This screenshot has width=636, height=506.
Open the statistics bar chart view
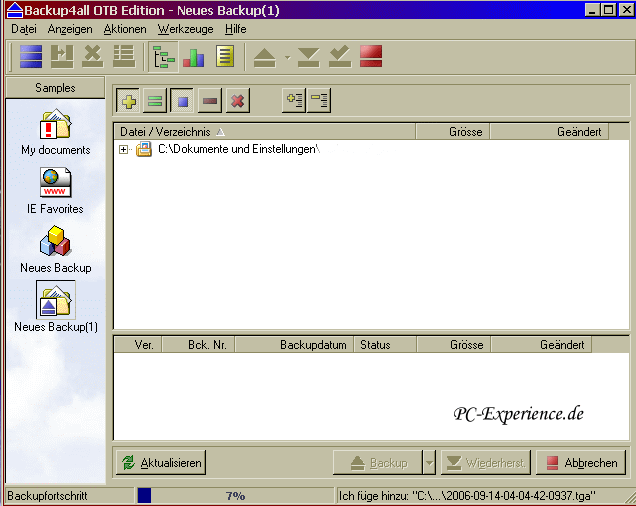coord(194,57)
